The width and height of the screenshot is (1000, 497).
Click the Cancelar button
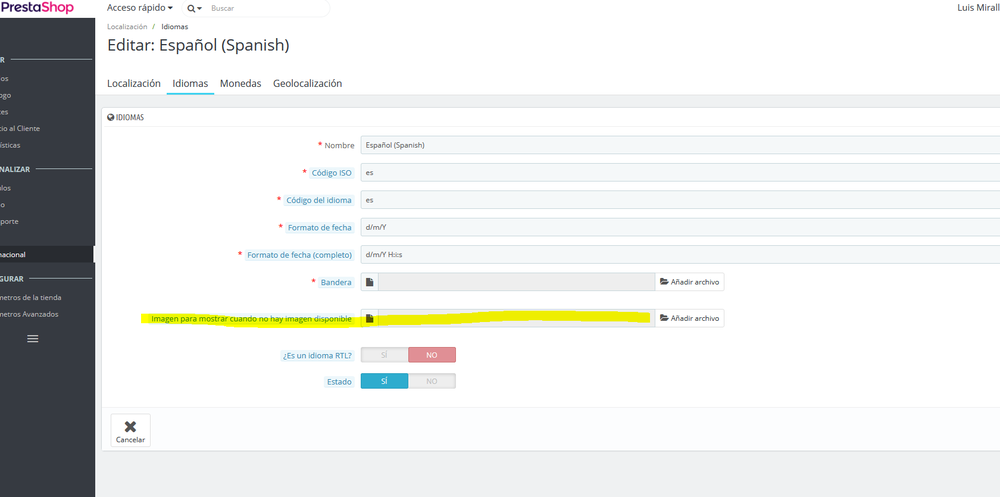click(131, 431)
